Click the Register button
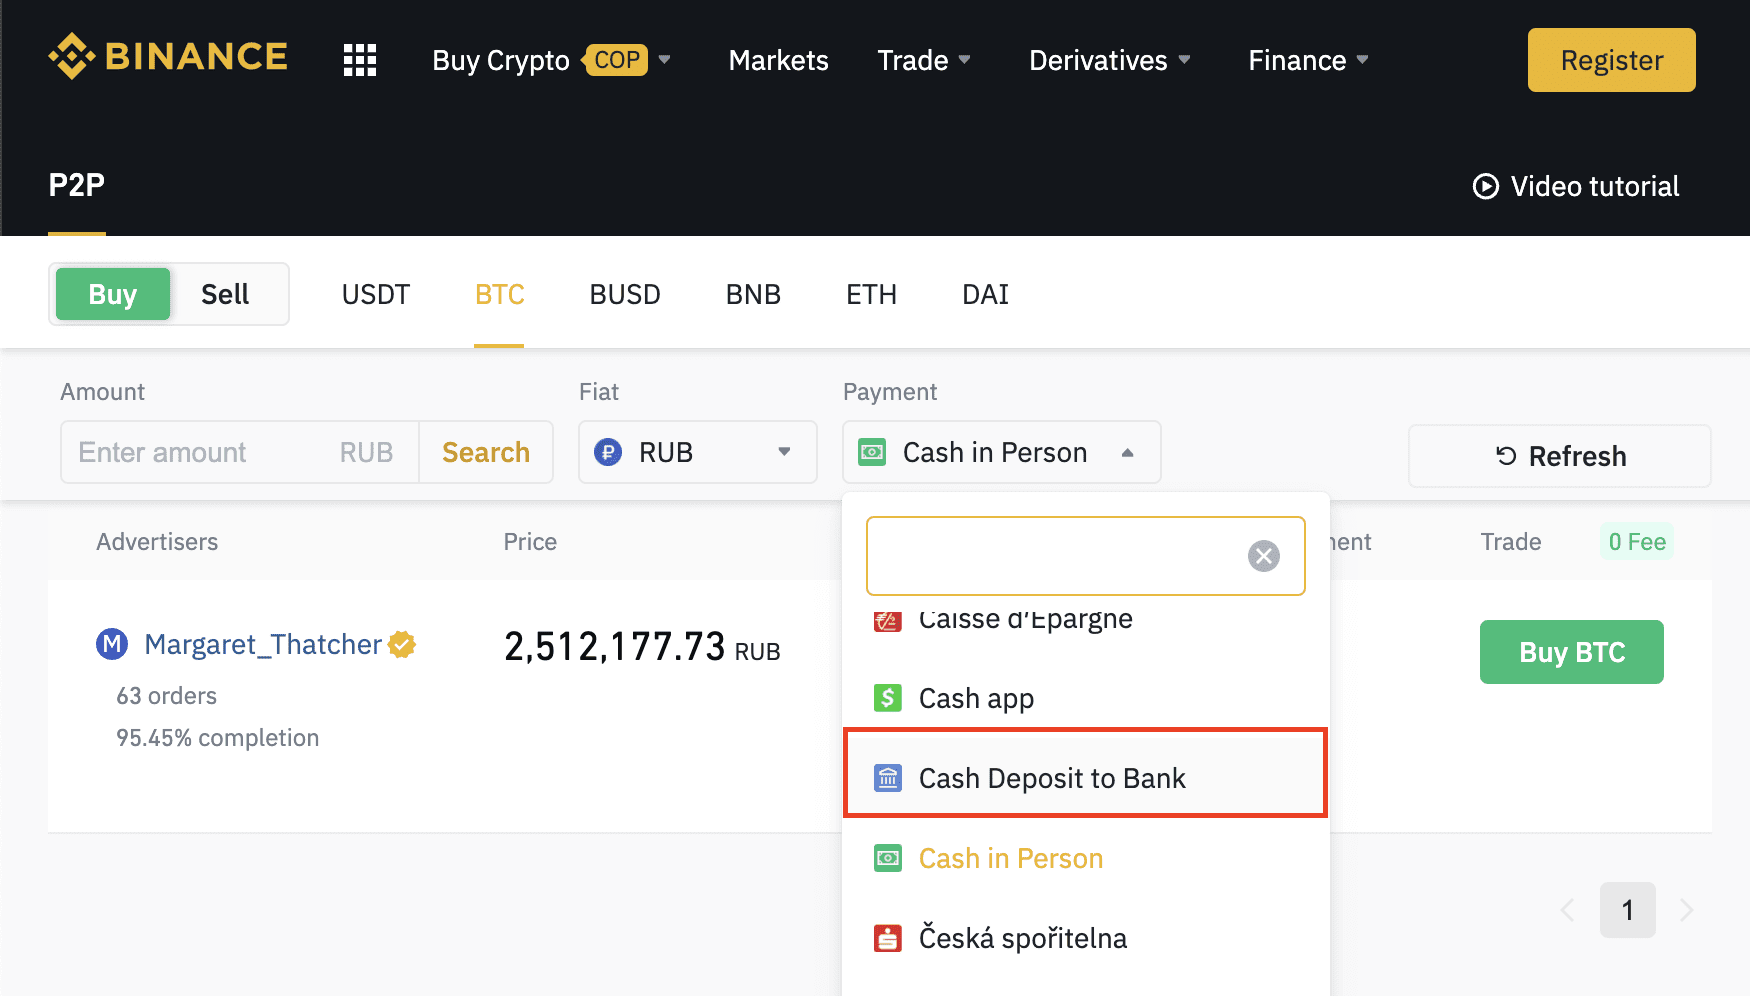Viewport: 1750px width, 996px height. pos(1611,60)
